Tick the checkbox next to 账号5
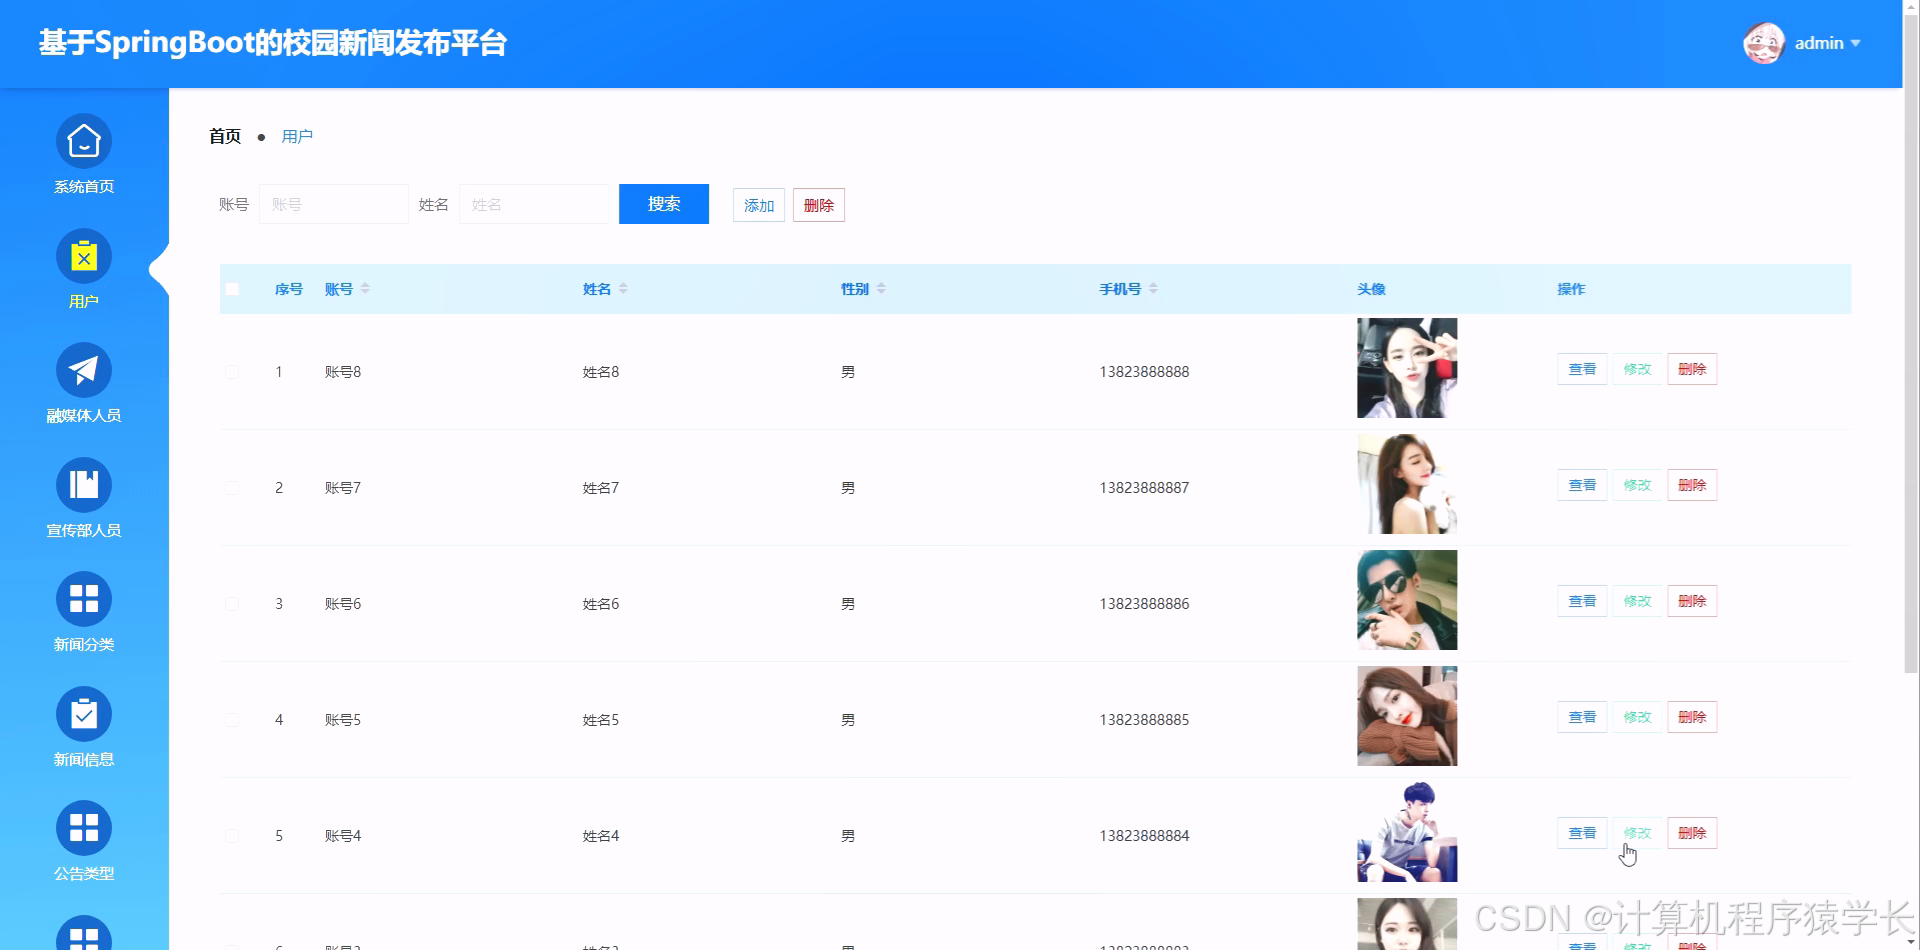This screenshot has width=1920, height=950. click(x=232, y=719)
